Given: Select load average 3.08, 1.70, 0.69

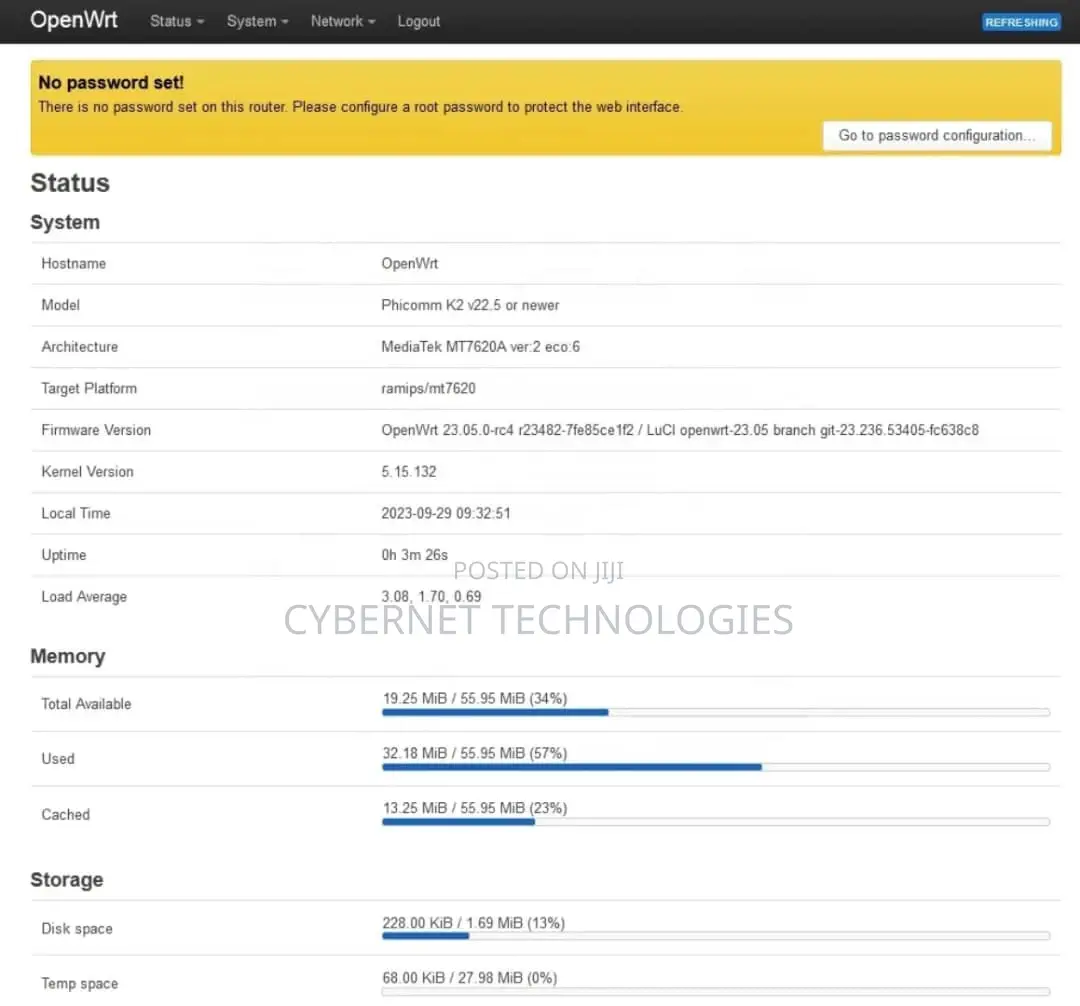Looking at the screenshot, I should (432, 596).
